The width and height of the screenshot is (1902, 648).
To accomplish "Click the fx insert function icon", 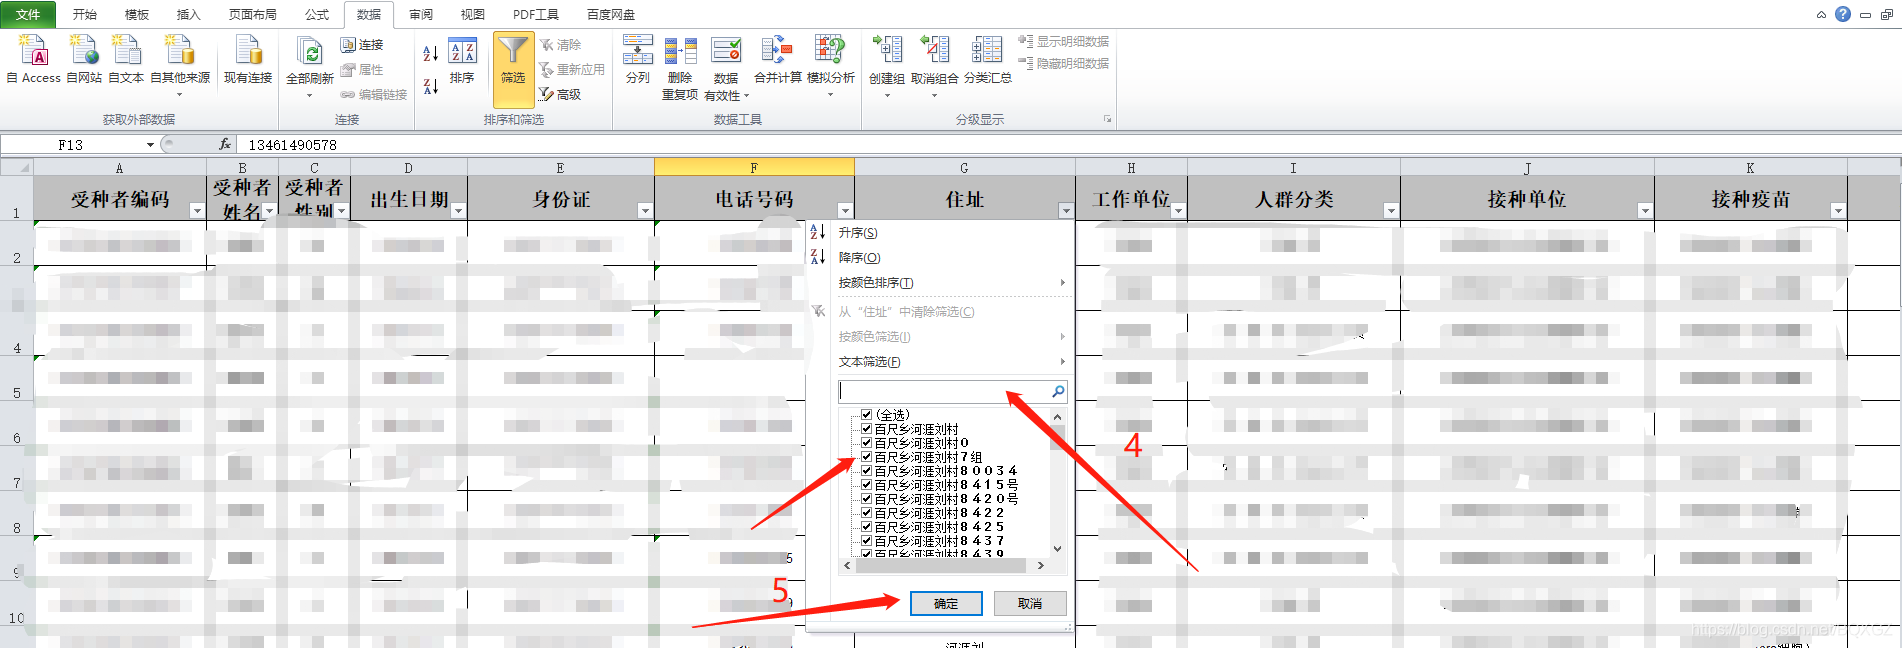I will coord(225,144).
